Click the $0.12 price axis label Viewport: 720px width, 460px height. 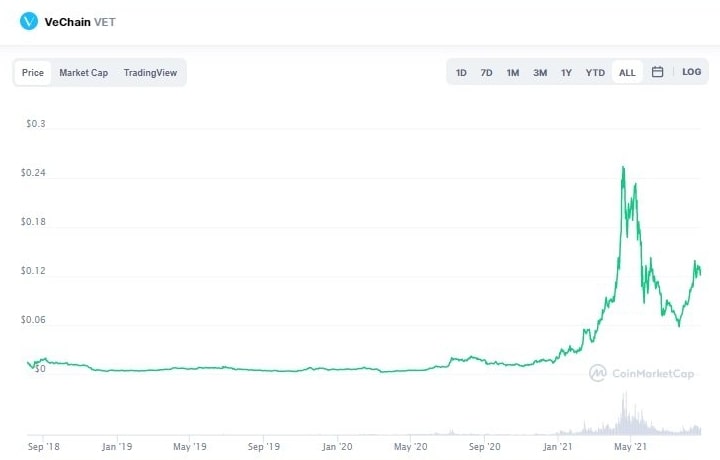[33, 271]
